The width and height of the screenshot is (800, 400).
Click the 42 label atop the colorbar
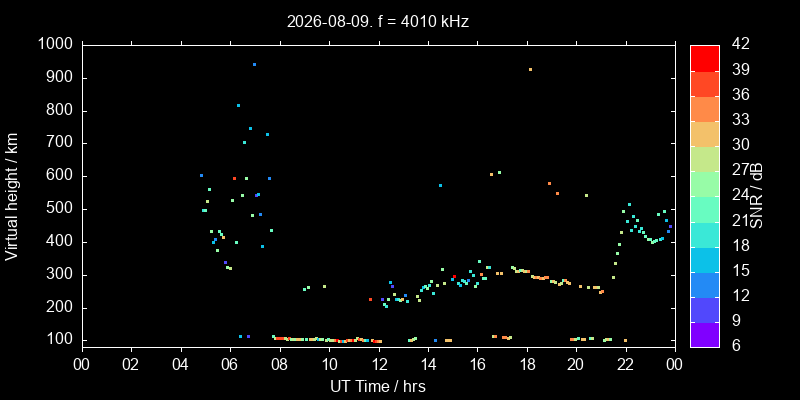pyautogui.click(x=741, y=44)
